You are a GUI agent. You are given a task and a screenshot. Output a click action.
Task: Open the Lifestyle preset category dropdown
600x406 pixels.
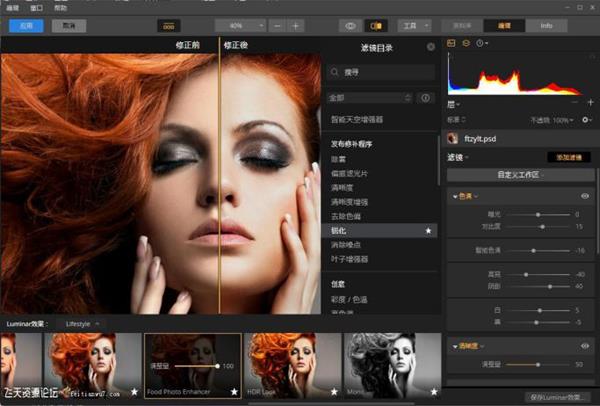(83, 324)
